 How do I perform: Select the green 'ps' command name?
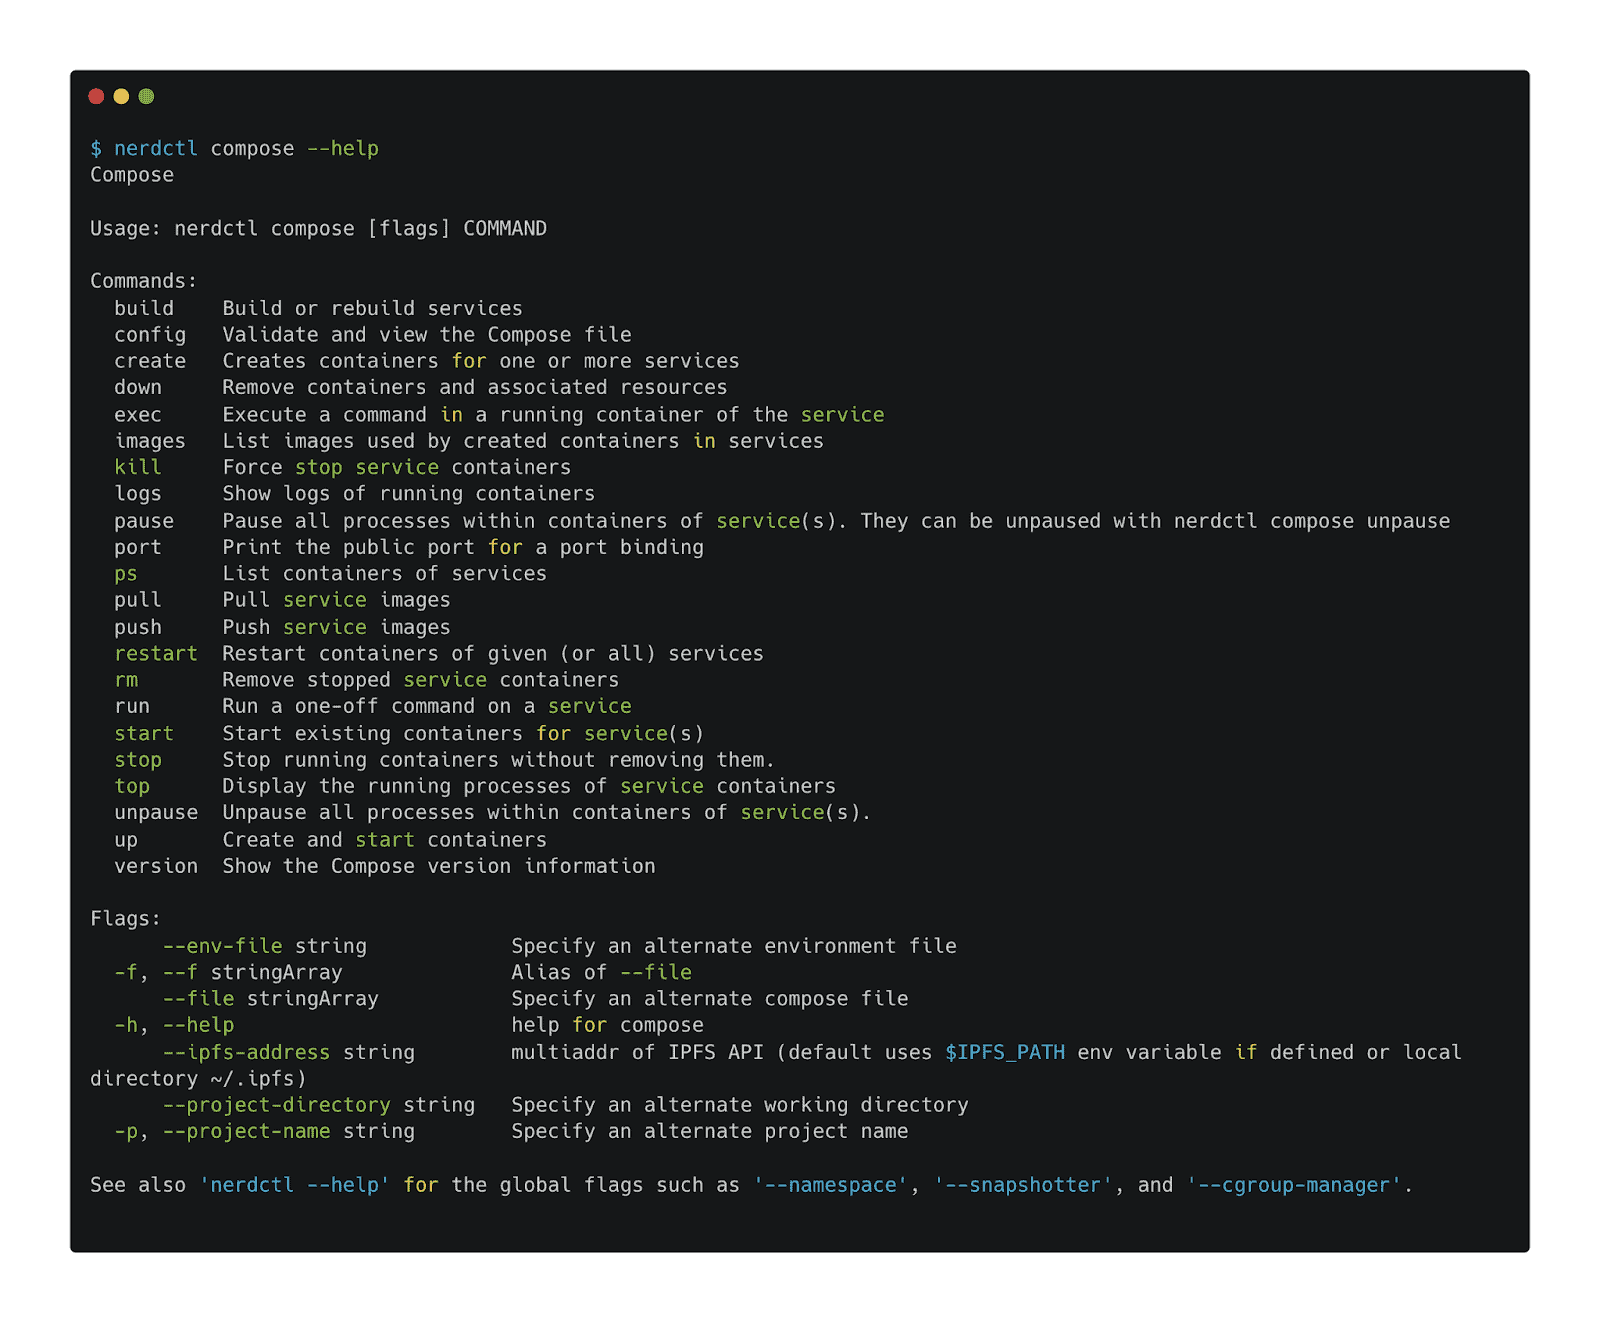(x=126, y=574)
